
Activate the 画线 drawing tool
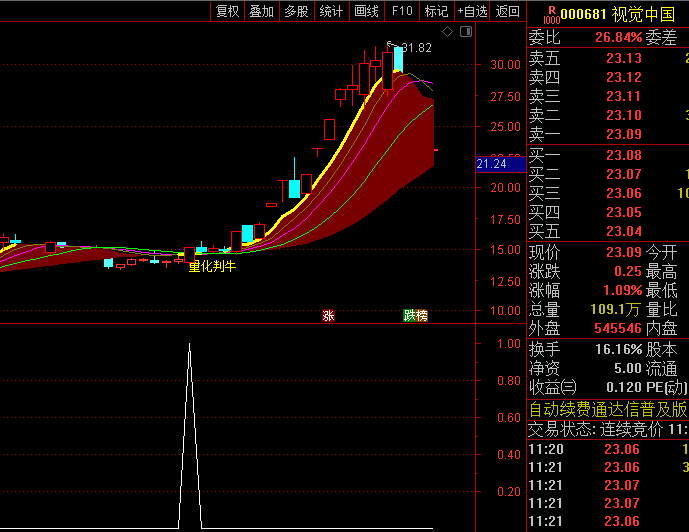366,11
